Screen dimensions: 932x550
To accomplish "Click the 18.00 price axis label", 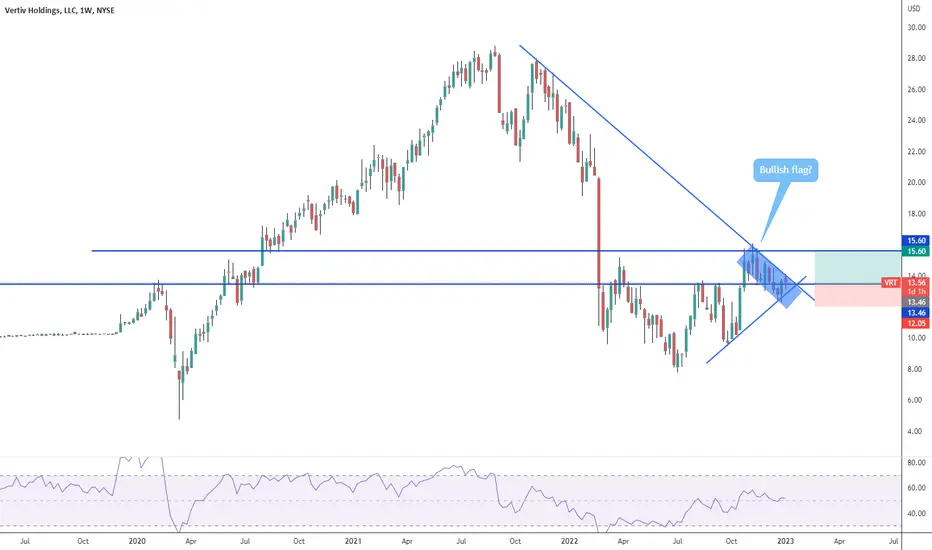I will point(916,213).
